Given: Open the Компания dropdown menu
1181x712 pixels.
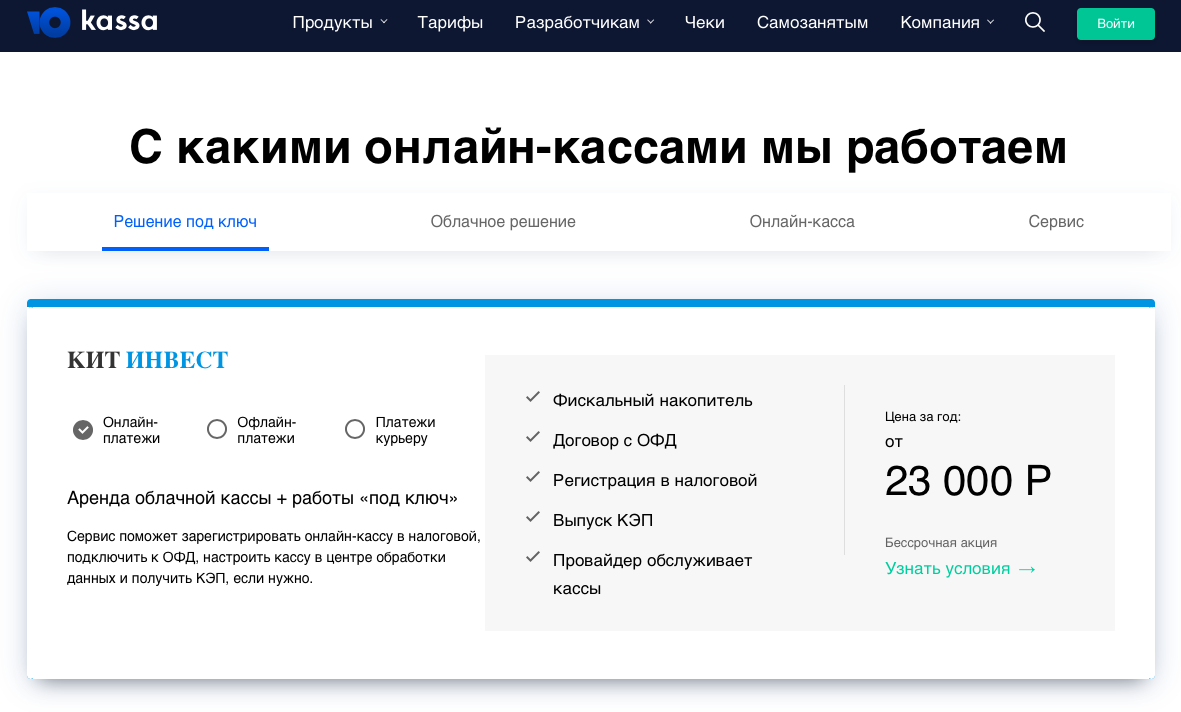Looking at the screenshot, I should tap(947, 22).
